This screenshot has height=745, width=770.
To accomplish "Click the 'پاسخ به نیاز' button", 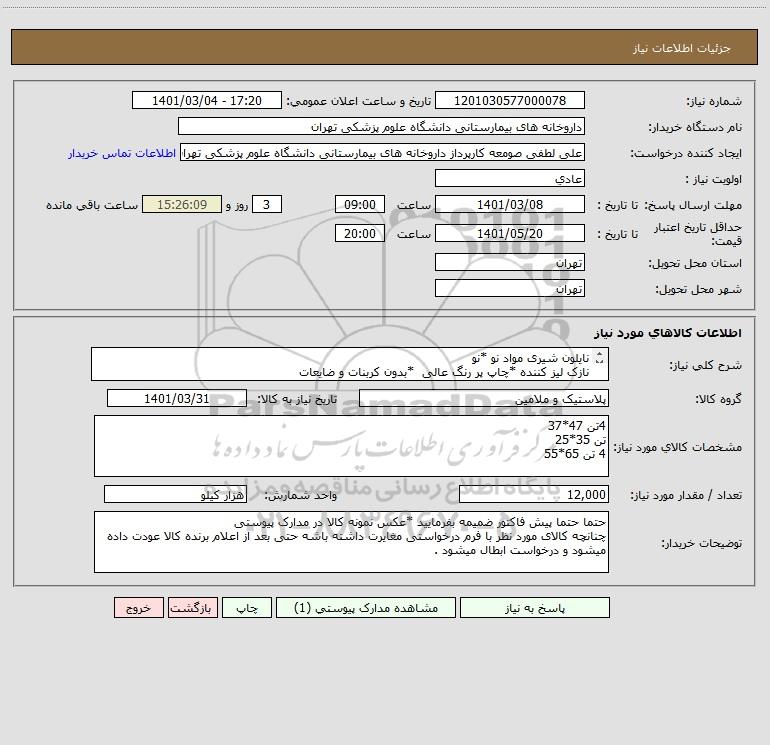I will pyautogui.click(x=535, y=607).
